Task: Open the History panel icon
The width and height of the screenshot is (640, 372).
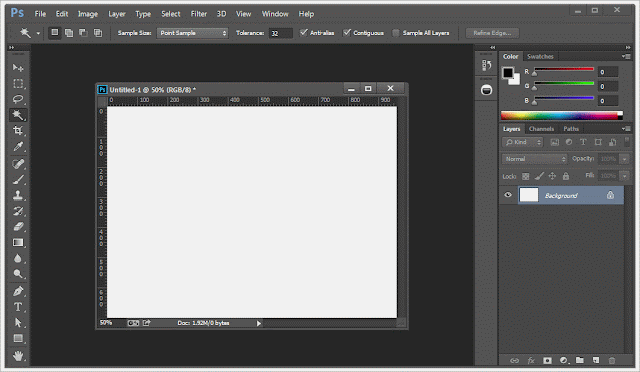Action: 486,65
